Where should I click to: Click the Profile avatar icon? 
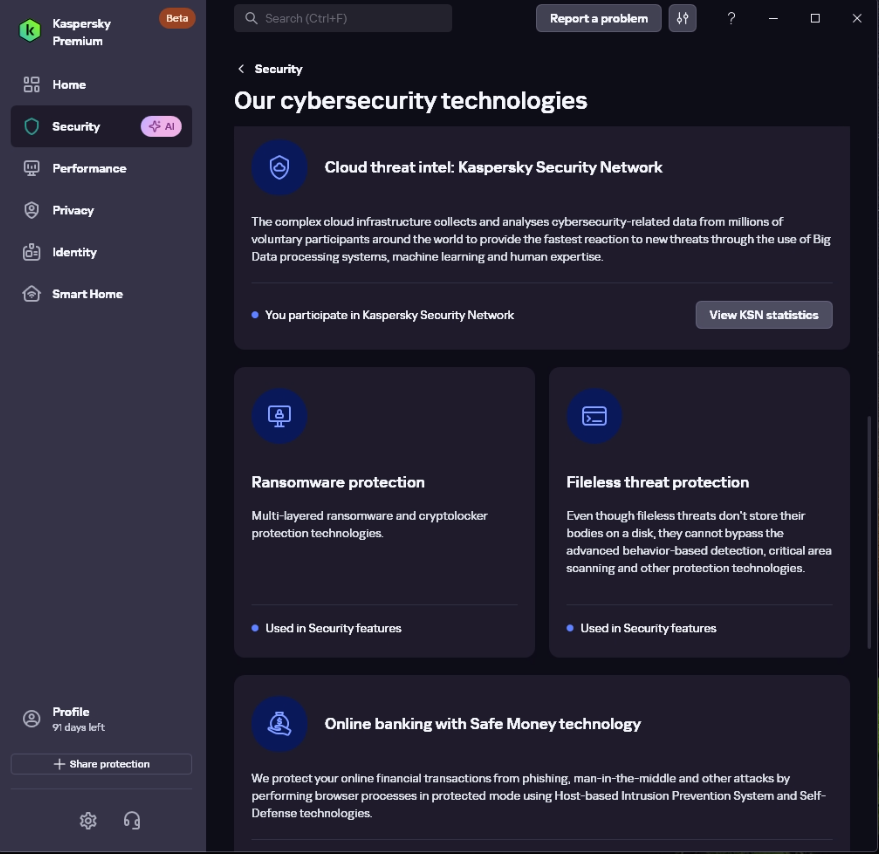31,719
